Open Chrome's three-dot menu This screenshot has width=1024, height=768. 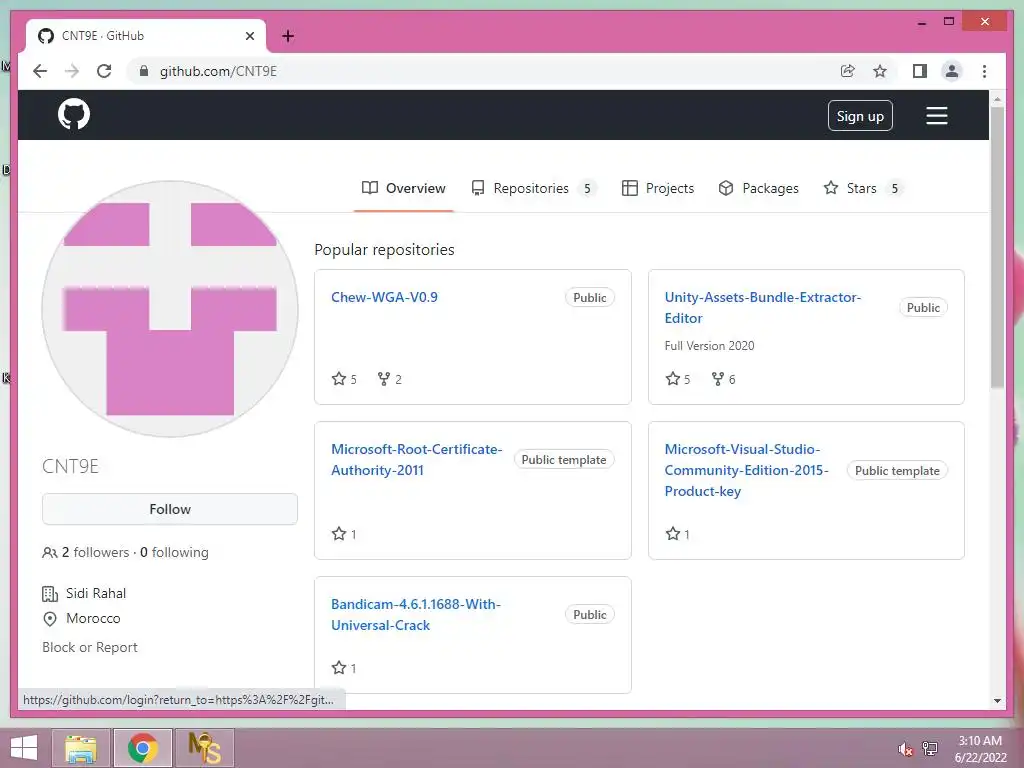984,71
